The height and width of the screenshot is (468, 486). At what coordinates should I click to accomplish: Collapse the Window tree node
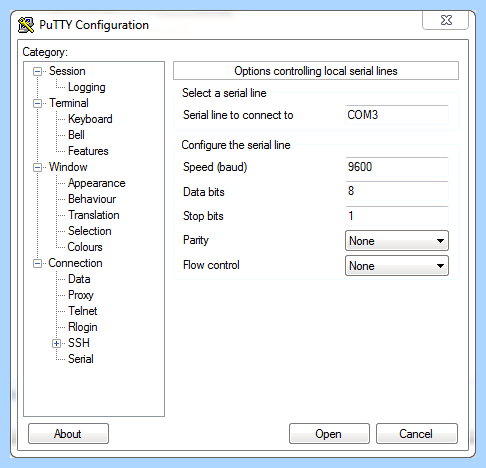coord(37,167)
